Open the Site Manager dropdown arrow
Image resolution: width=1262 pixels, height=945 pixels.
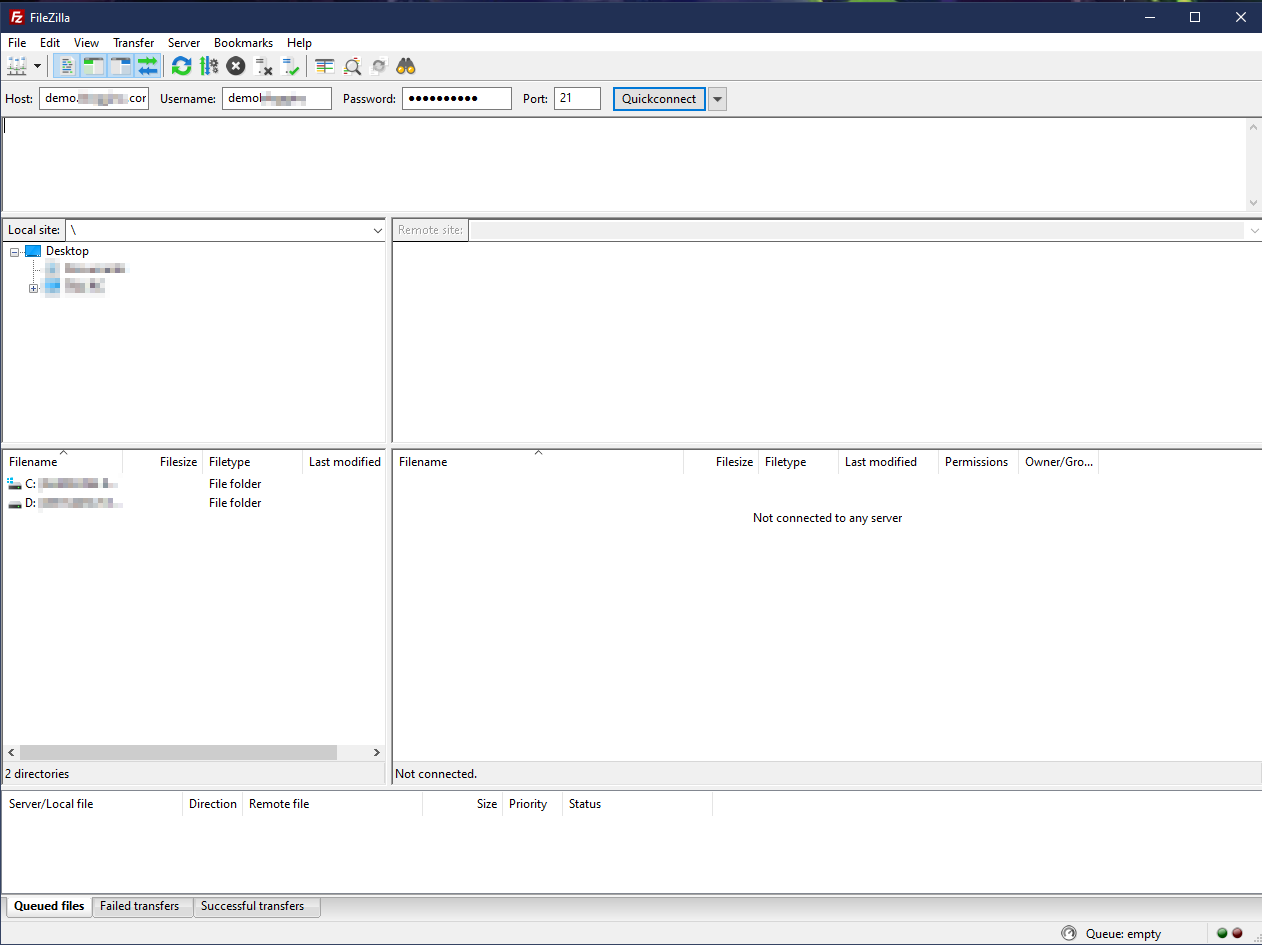[38, 66]
